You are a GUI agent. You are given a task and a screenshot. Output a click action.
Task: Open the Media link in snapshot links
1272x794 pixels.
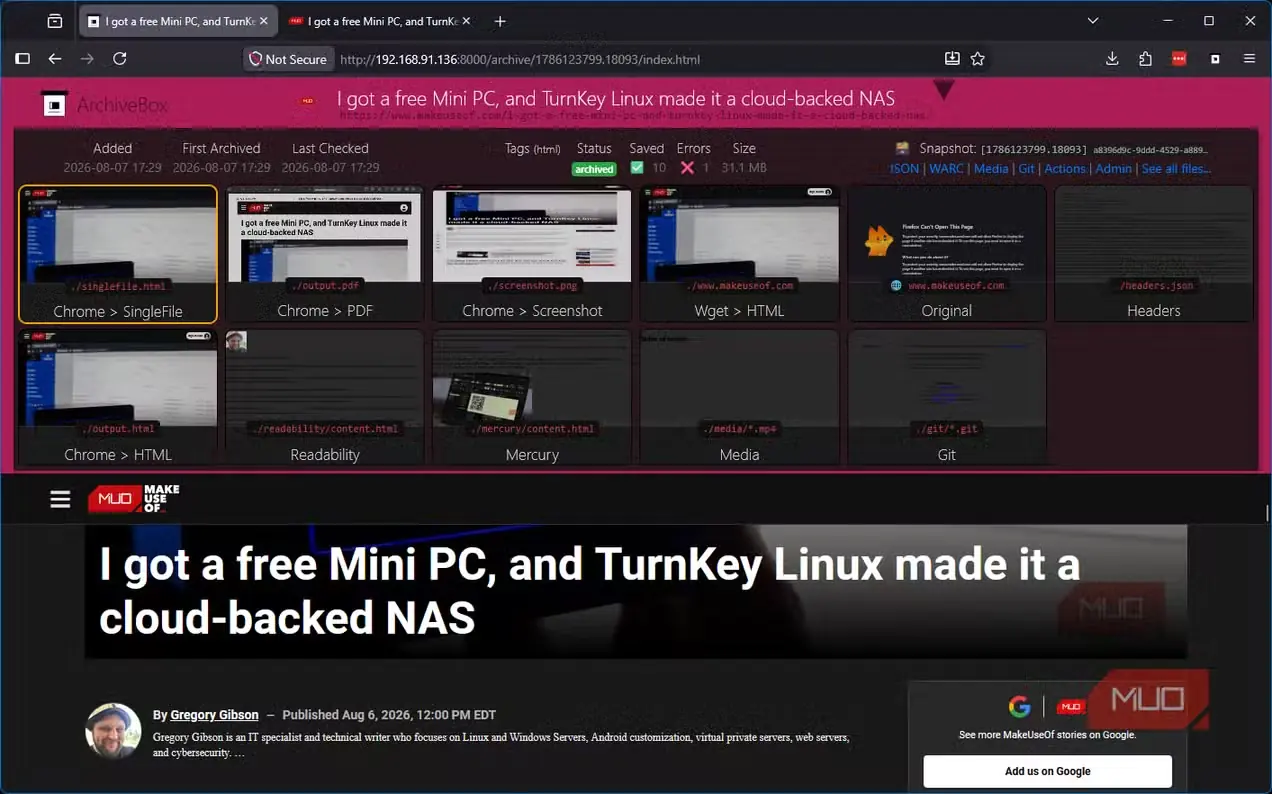pyautogui.click(x=991, y=168)
